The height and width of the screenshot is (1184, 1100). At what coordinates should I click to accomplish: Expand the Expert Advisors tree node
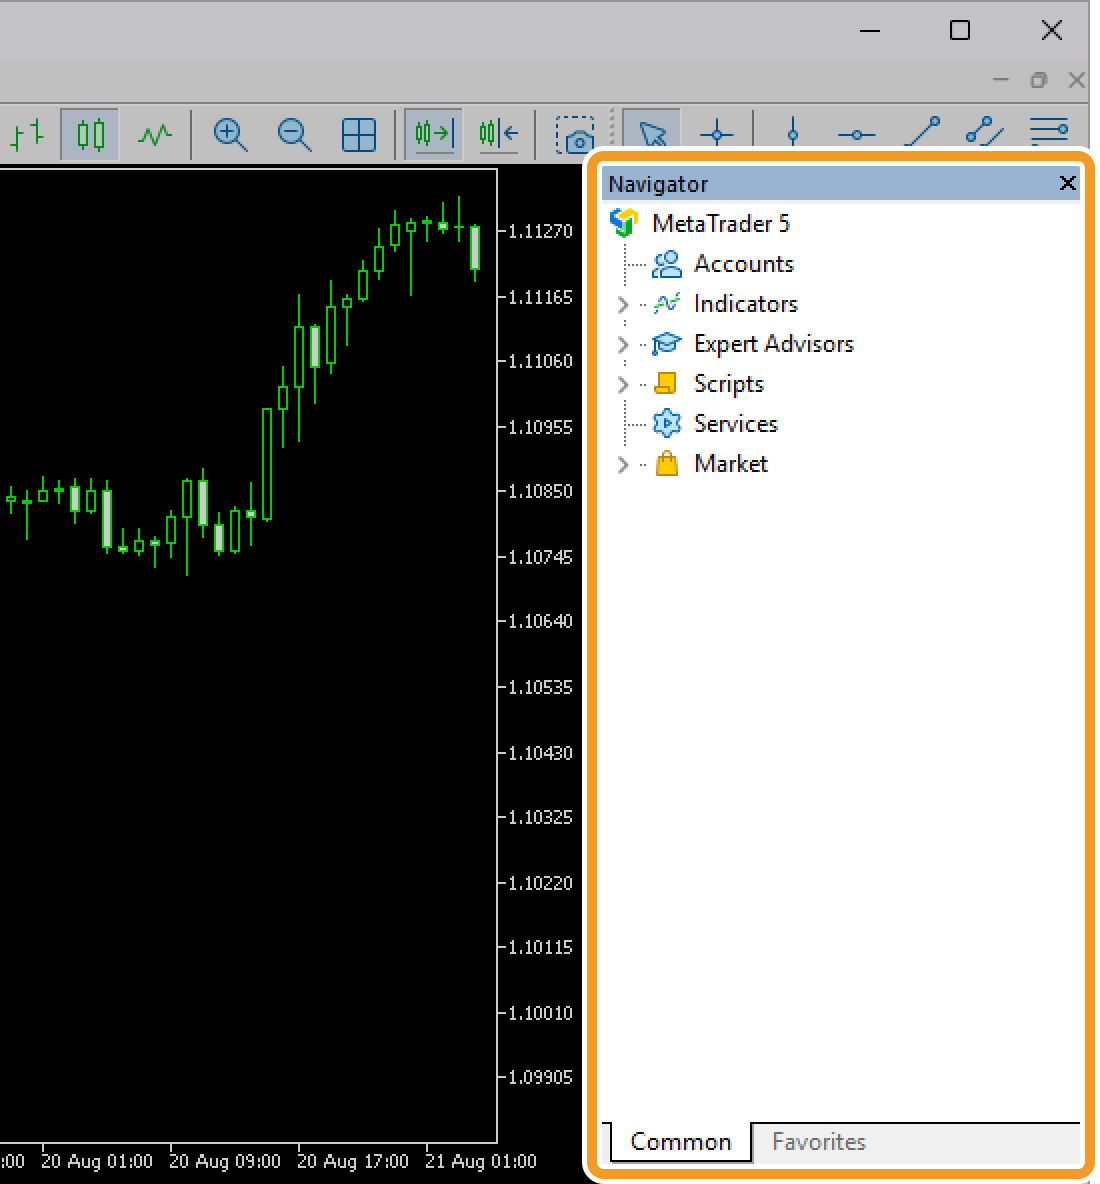[x=623, y=344]
